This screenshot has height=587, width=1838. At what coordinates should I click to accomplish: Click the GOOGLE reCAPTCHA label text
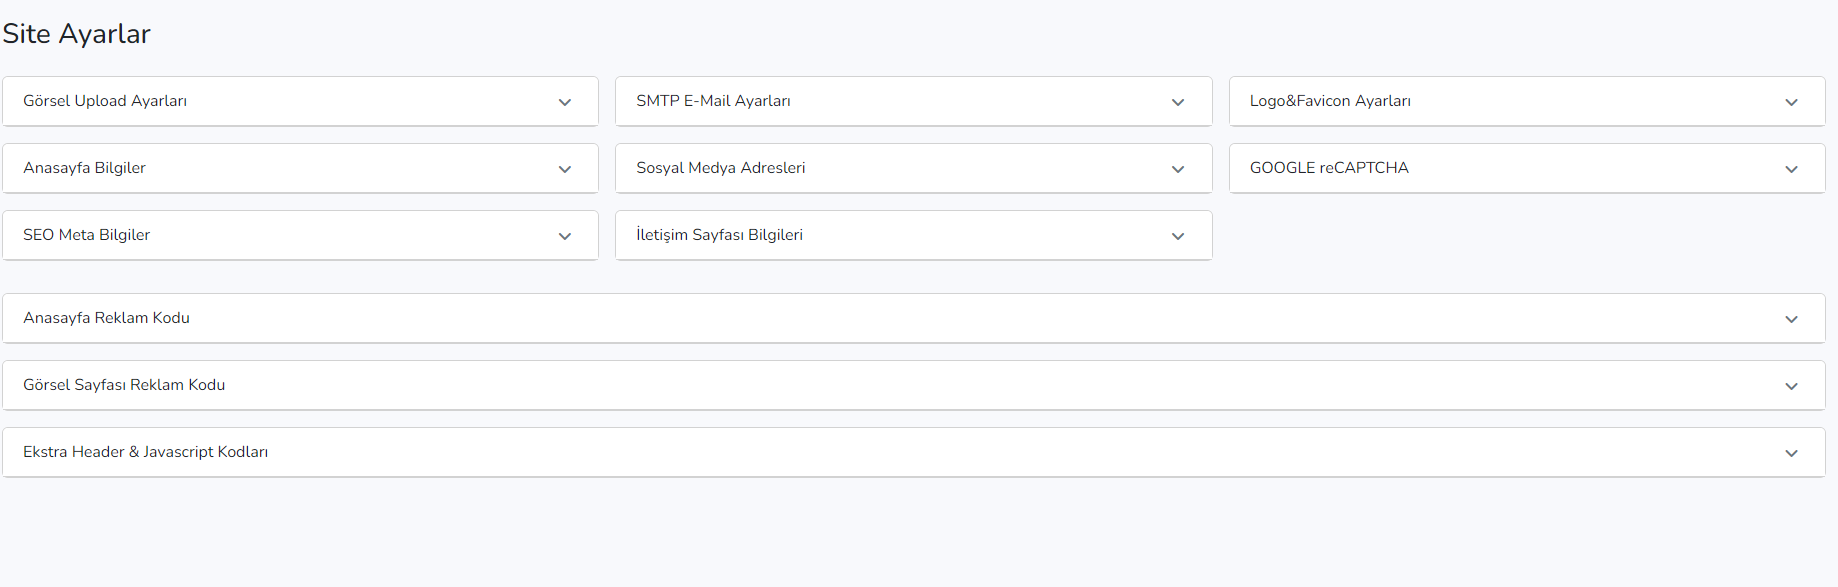pyautogui.click(x=1329, y=168)
